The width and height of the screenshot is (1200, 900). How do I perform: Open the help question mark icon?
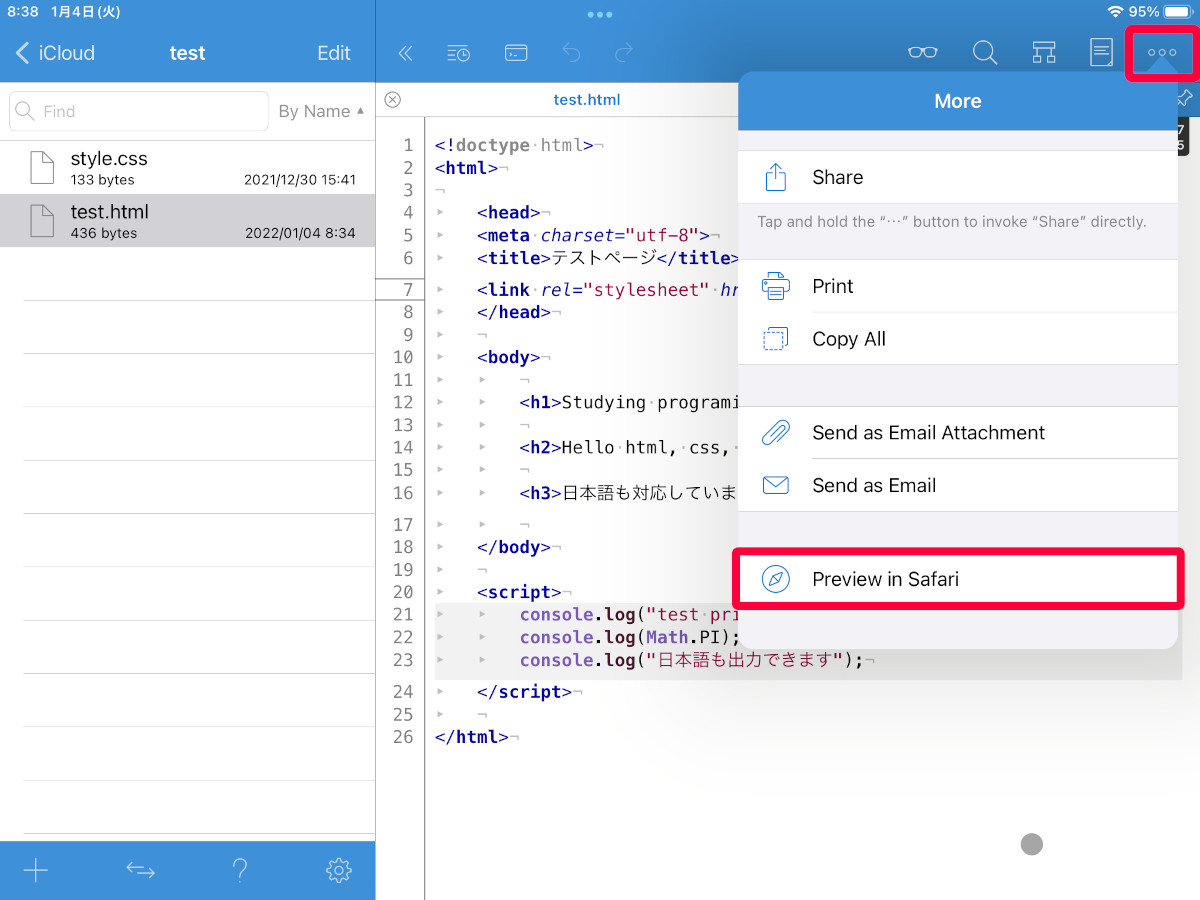pyautogui.click(x=240, y=870)
